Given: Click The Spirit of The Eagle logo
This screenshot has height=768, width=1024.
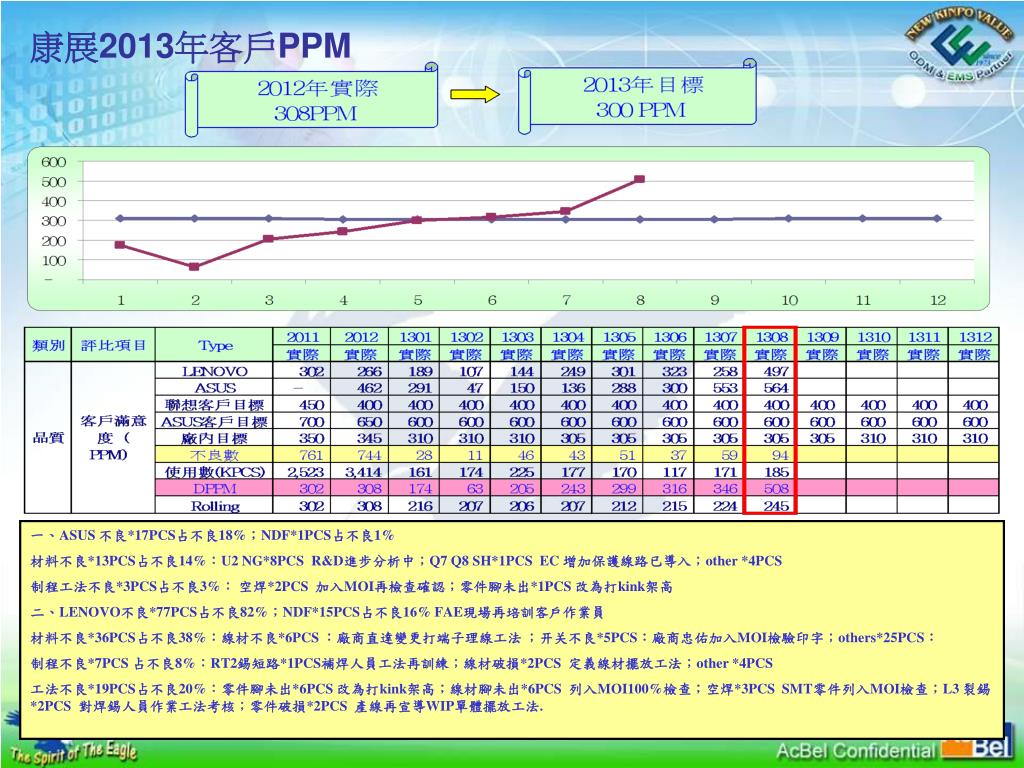Looking at the screenshot, I should pyautogui.click(x=73, y=753).
